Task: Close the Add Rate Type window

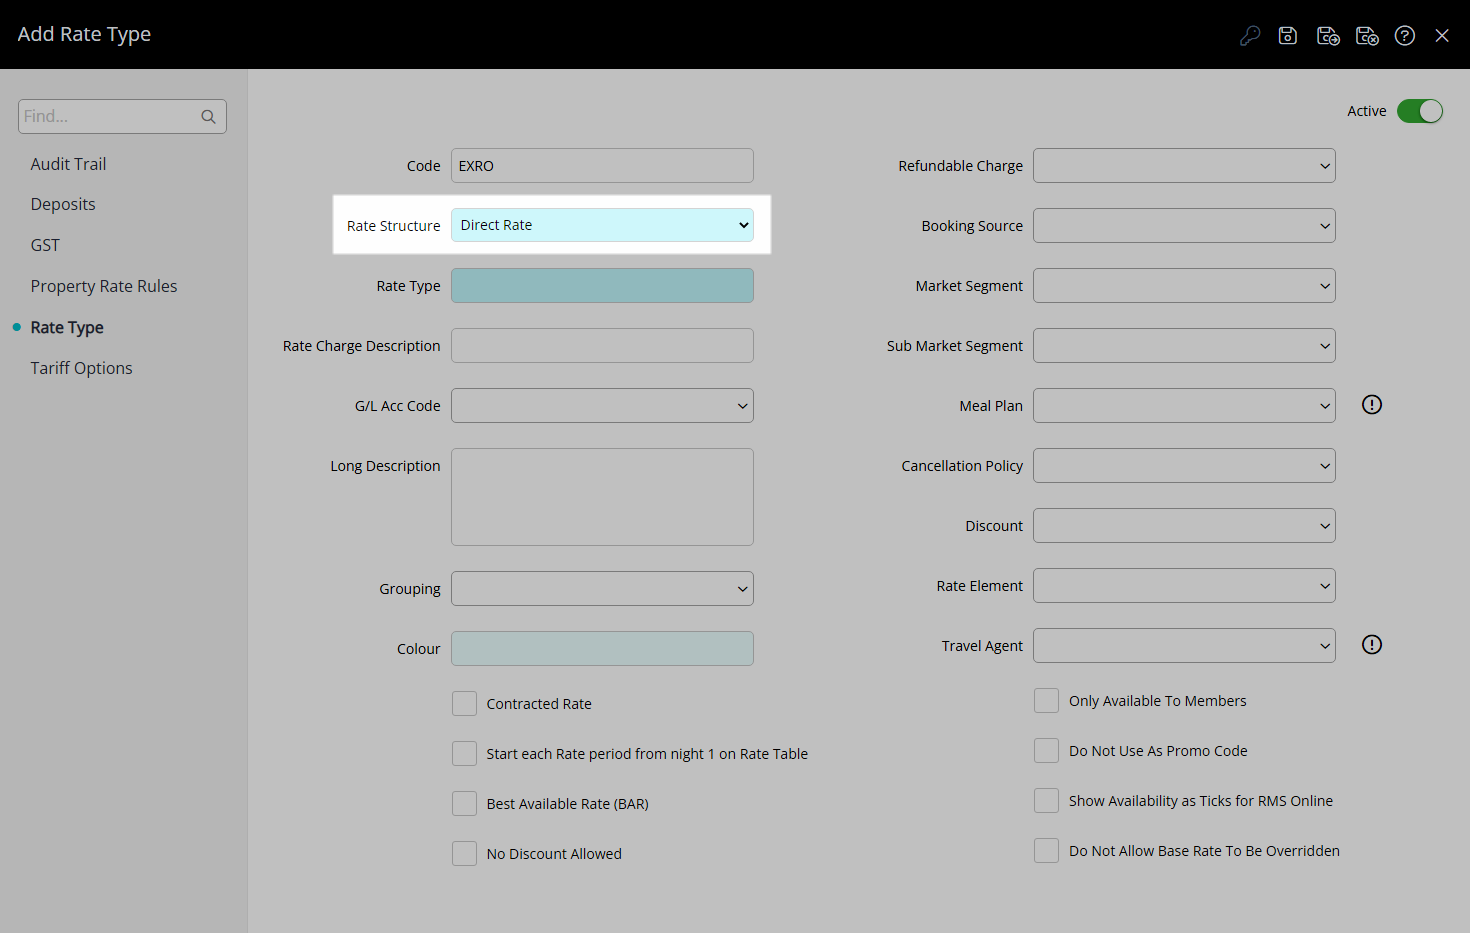Action: 1442,36
